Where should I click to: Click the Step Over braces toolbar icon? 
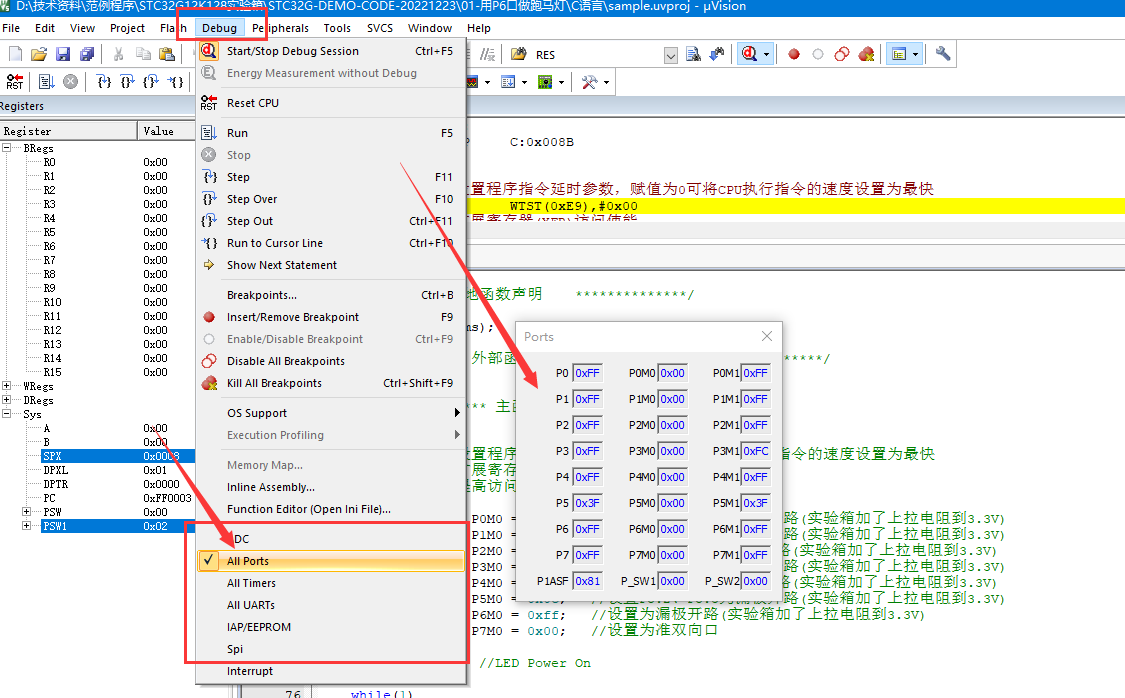click(x=127, y=82)
